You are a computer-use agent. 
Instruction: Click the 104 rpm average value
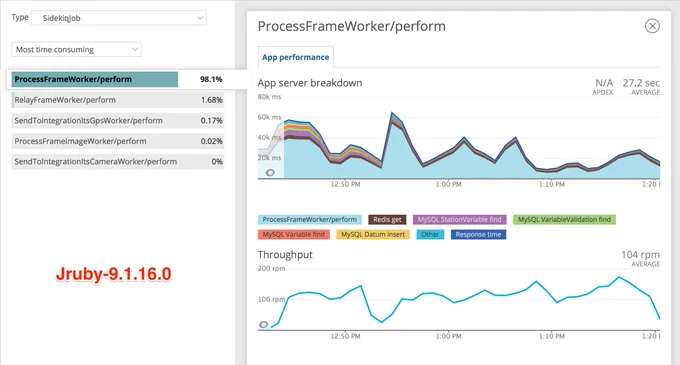pos(640,254)
